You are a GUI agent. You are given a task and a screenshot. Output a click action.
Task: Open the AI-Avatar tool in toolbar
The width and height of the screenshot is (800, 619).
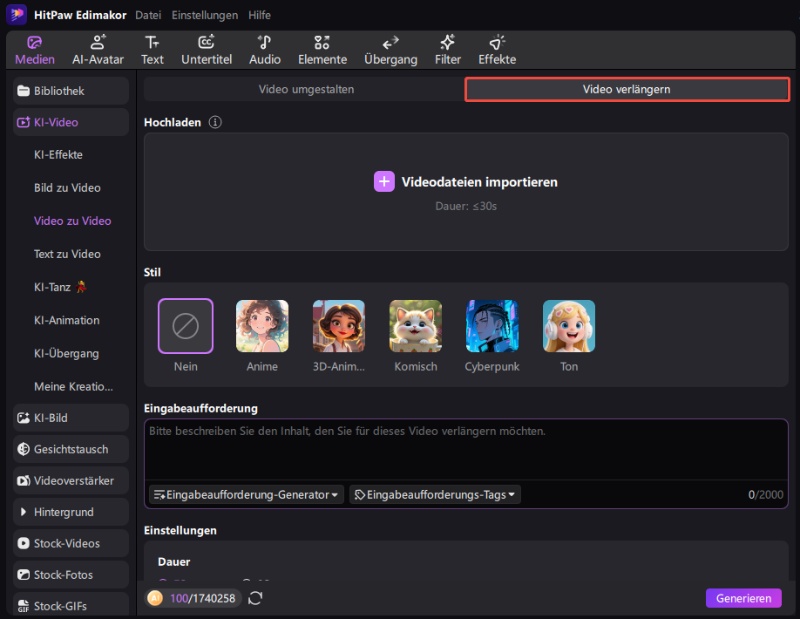98,49
